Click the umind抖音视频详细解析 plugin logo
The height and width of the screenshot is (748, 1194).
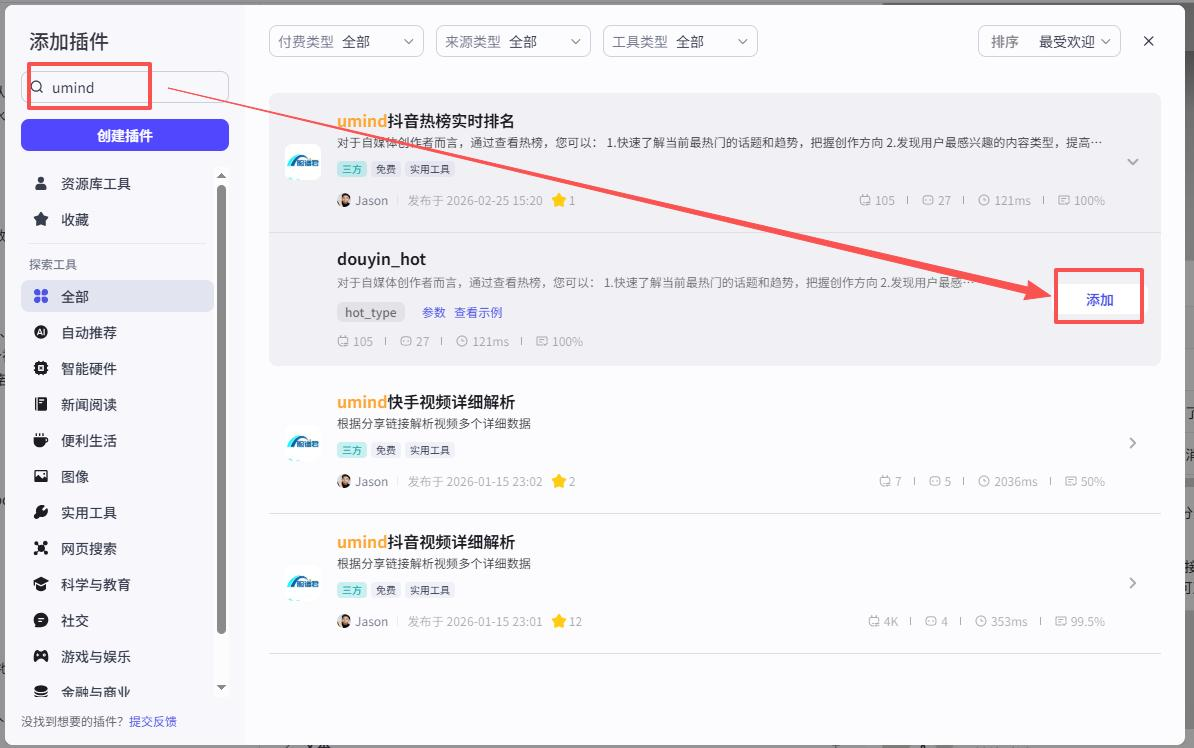click(302, 583)
